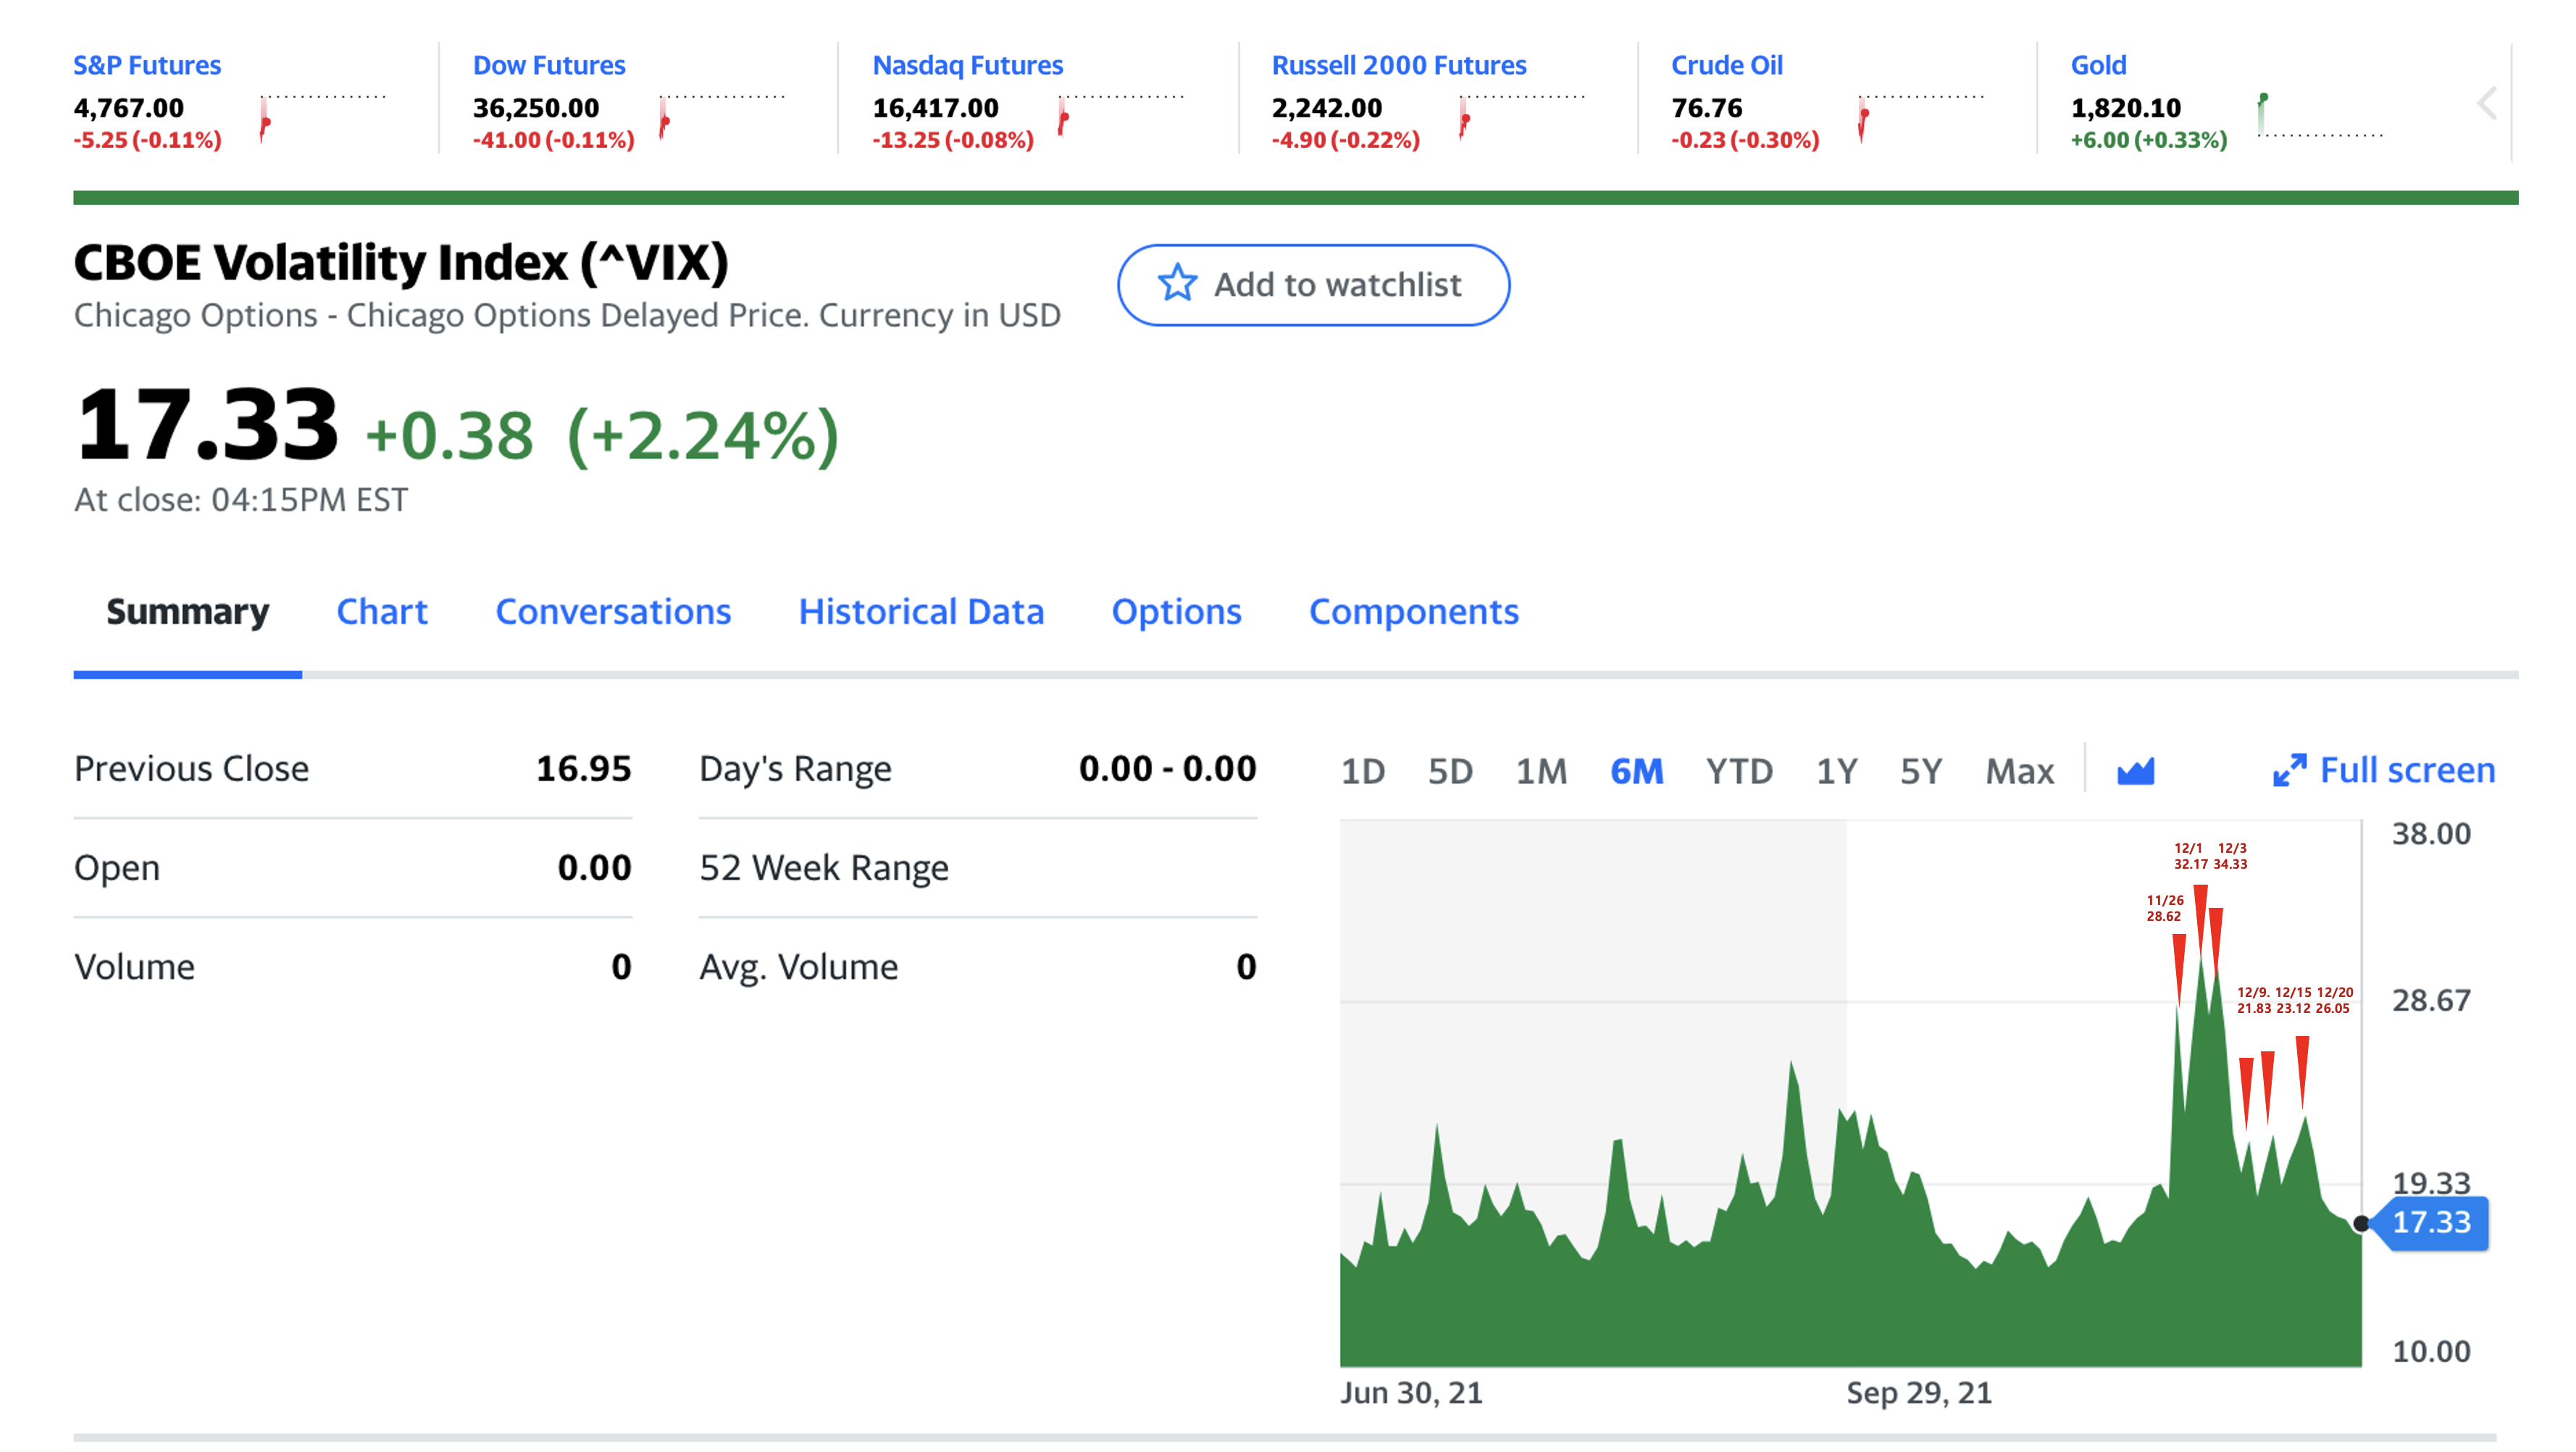Open the Chart tab
2576x1452 pixels.
(381, 612)
